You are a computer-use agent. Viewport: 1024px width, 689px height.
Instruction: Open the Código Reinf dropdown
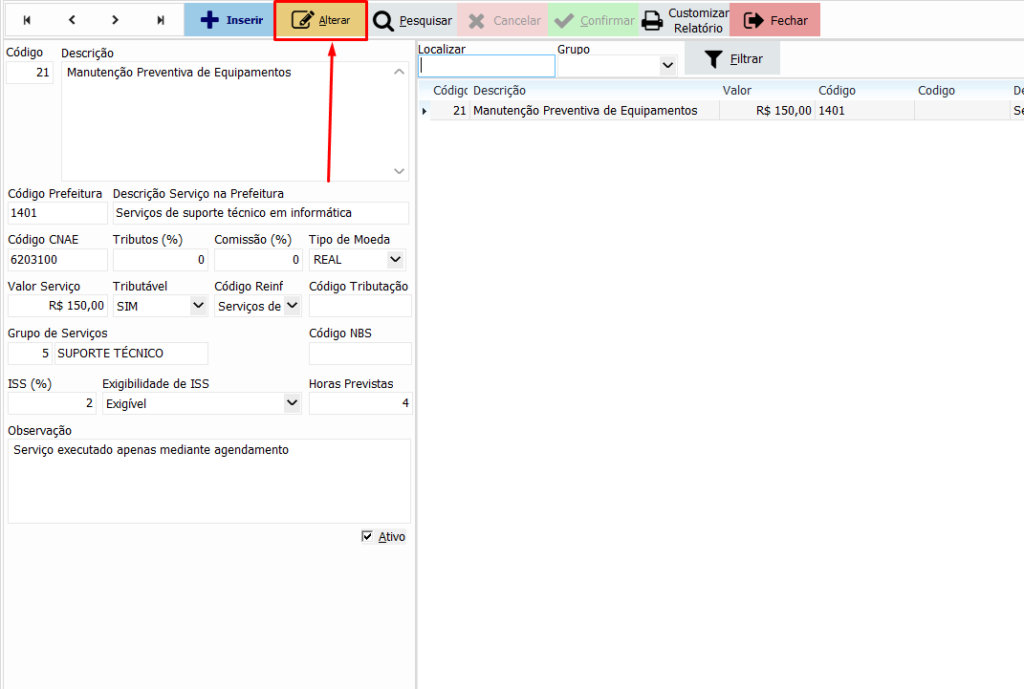tap(291, 306)
